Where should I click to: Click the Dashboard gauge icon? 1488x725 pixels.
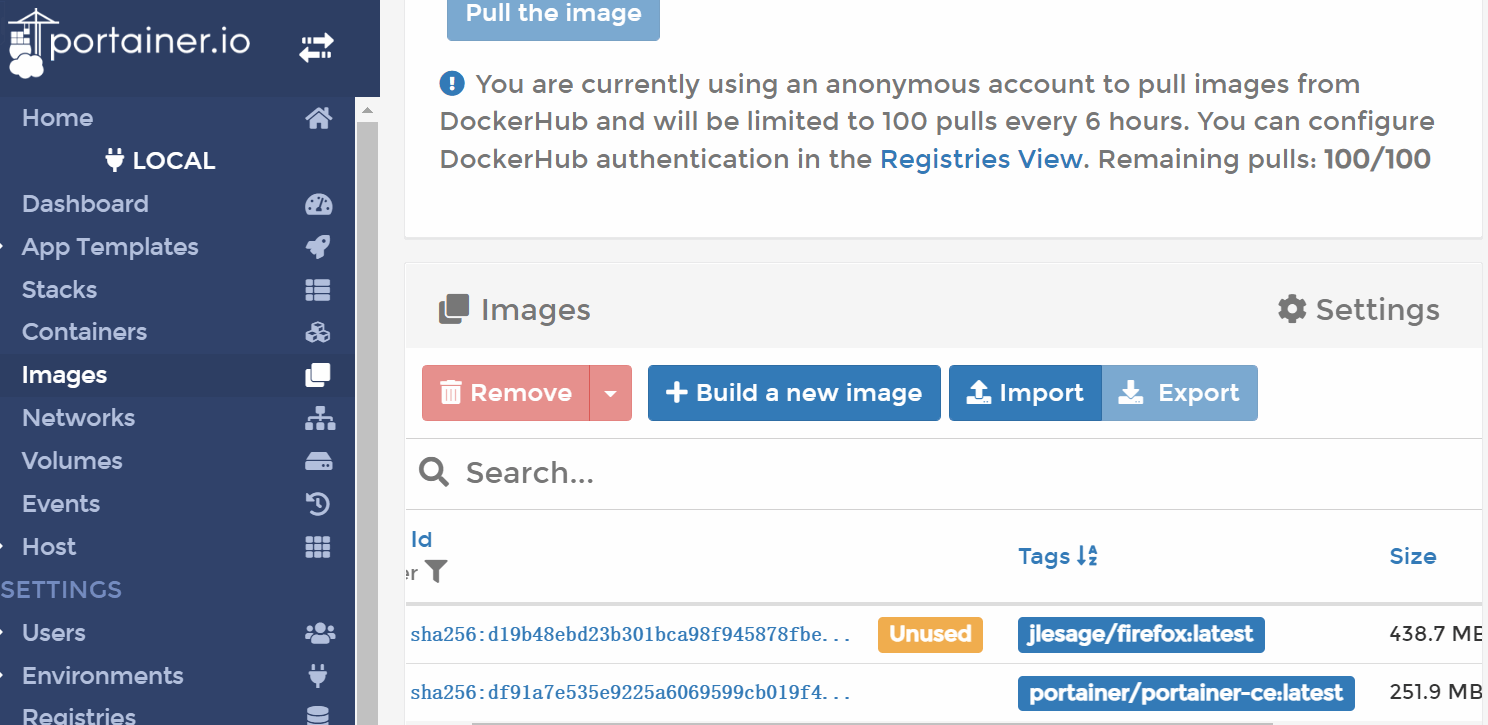[318, 204]
